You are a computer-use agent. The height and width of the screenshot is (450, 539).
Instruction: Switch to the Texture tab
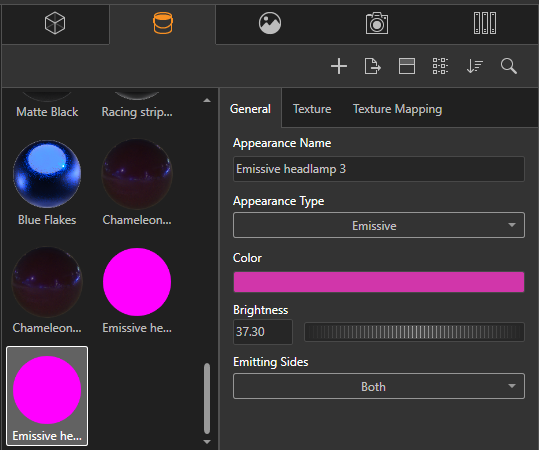tap(312, 109)
